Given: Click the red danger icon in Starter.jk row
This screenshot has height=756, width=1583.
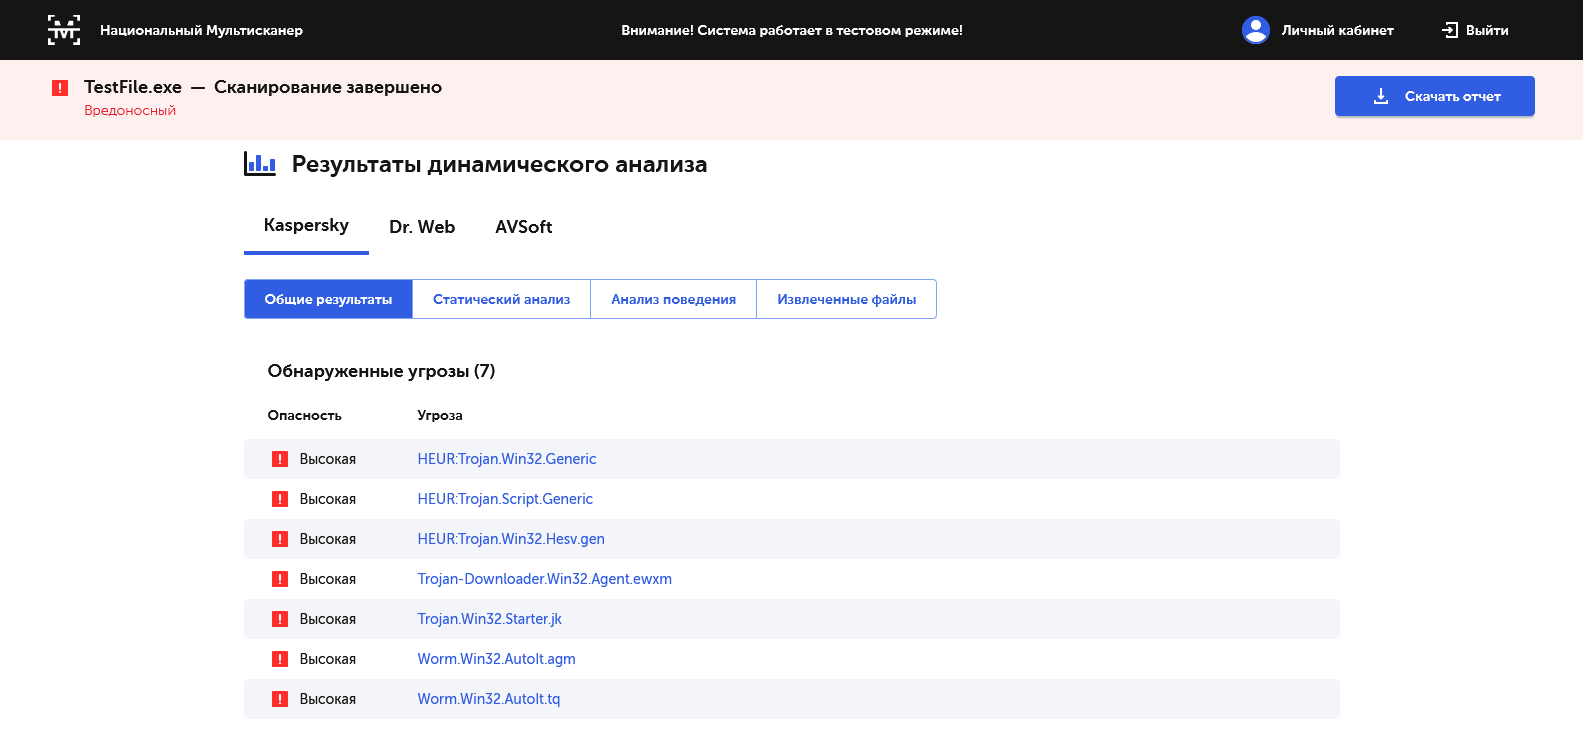Looking at the screenshot, I should [x=280, y=619].
